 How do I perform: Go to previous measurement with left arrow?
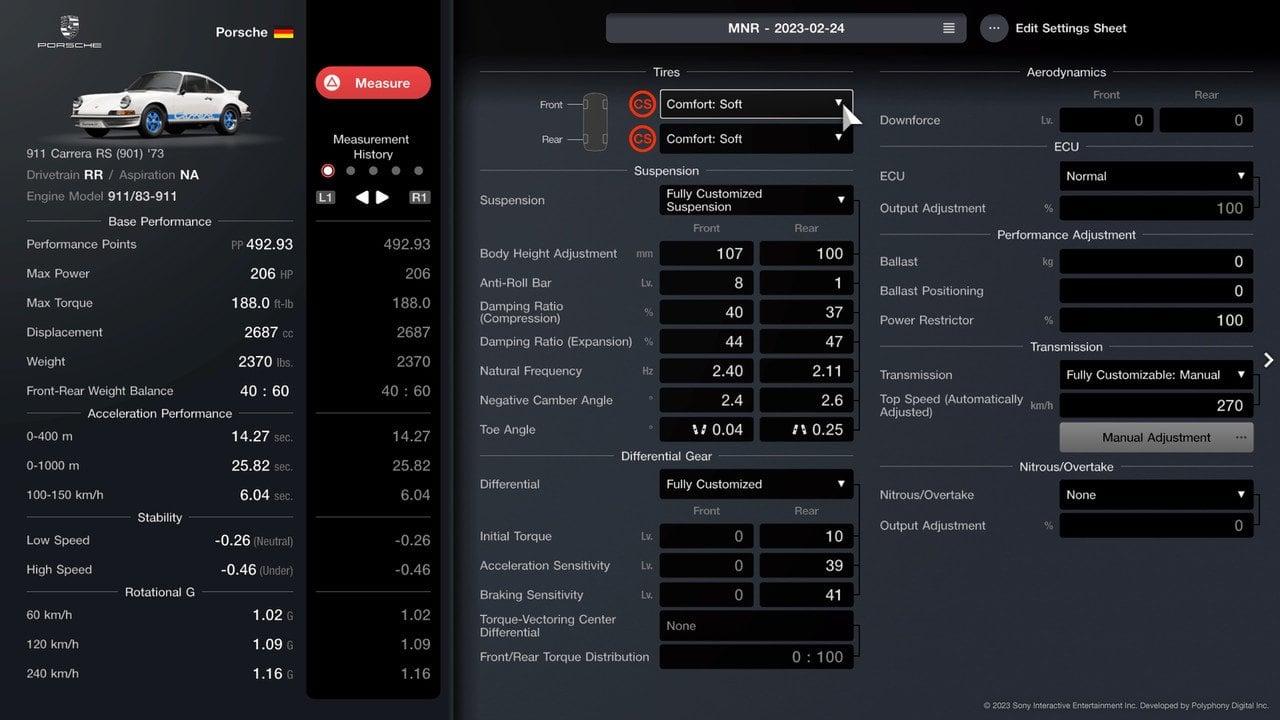click(x=362, y=197)
